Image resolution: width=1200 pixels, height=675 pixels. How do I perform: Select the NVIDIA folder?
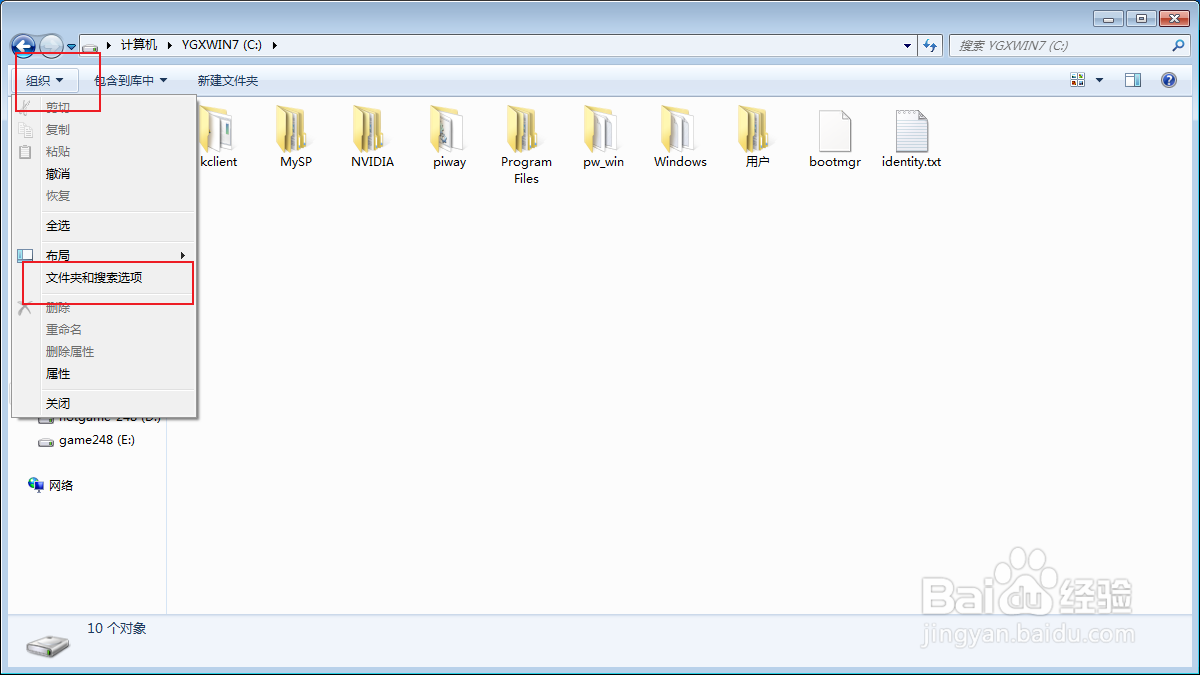[x=372, y=137]
